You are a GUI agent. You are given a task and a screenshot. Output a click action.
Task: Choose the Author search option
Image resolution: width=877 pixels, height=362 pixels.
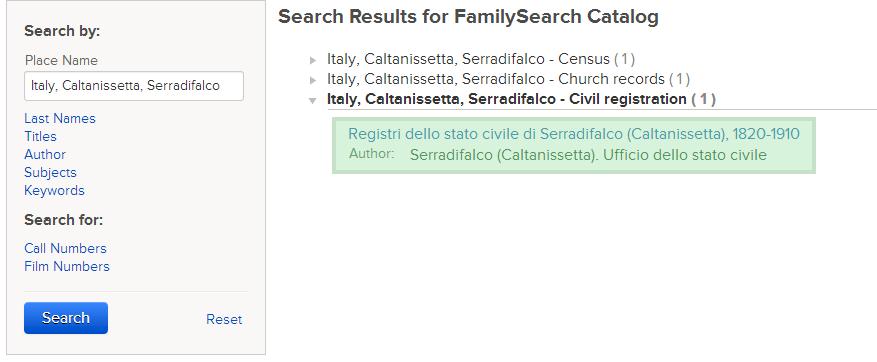pyautogui.click(x=45, y=154)
